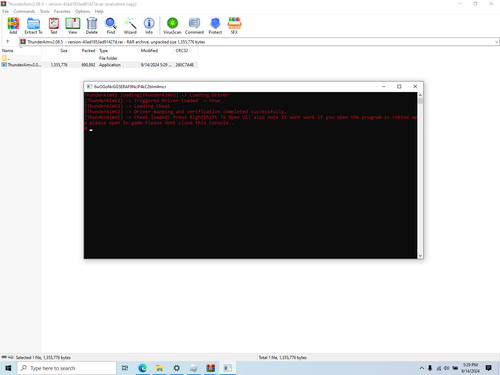Sort list by Modified column header

[156, 51]
